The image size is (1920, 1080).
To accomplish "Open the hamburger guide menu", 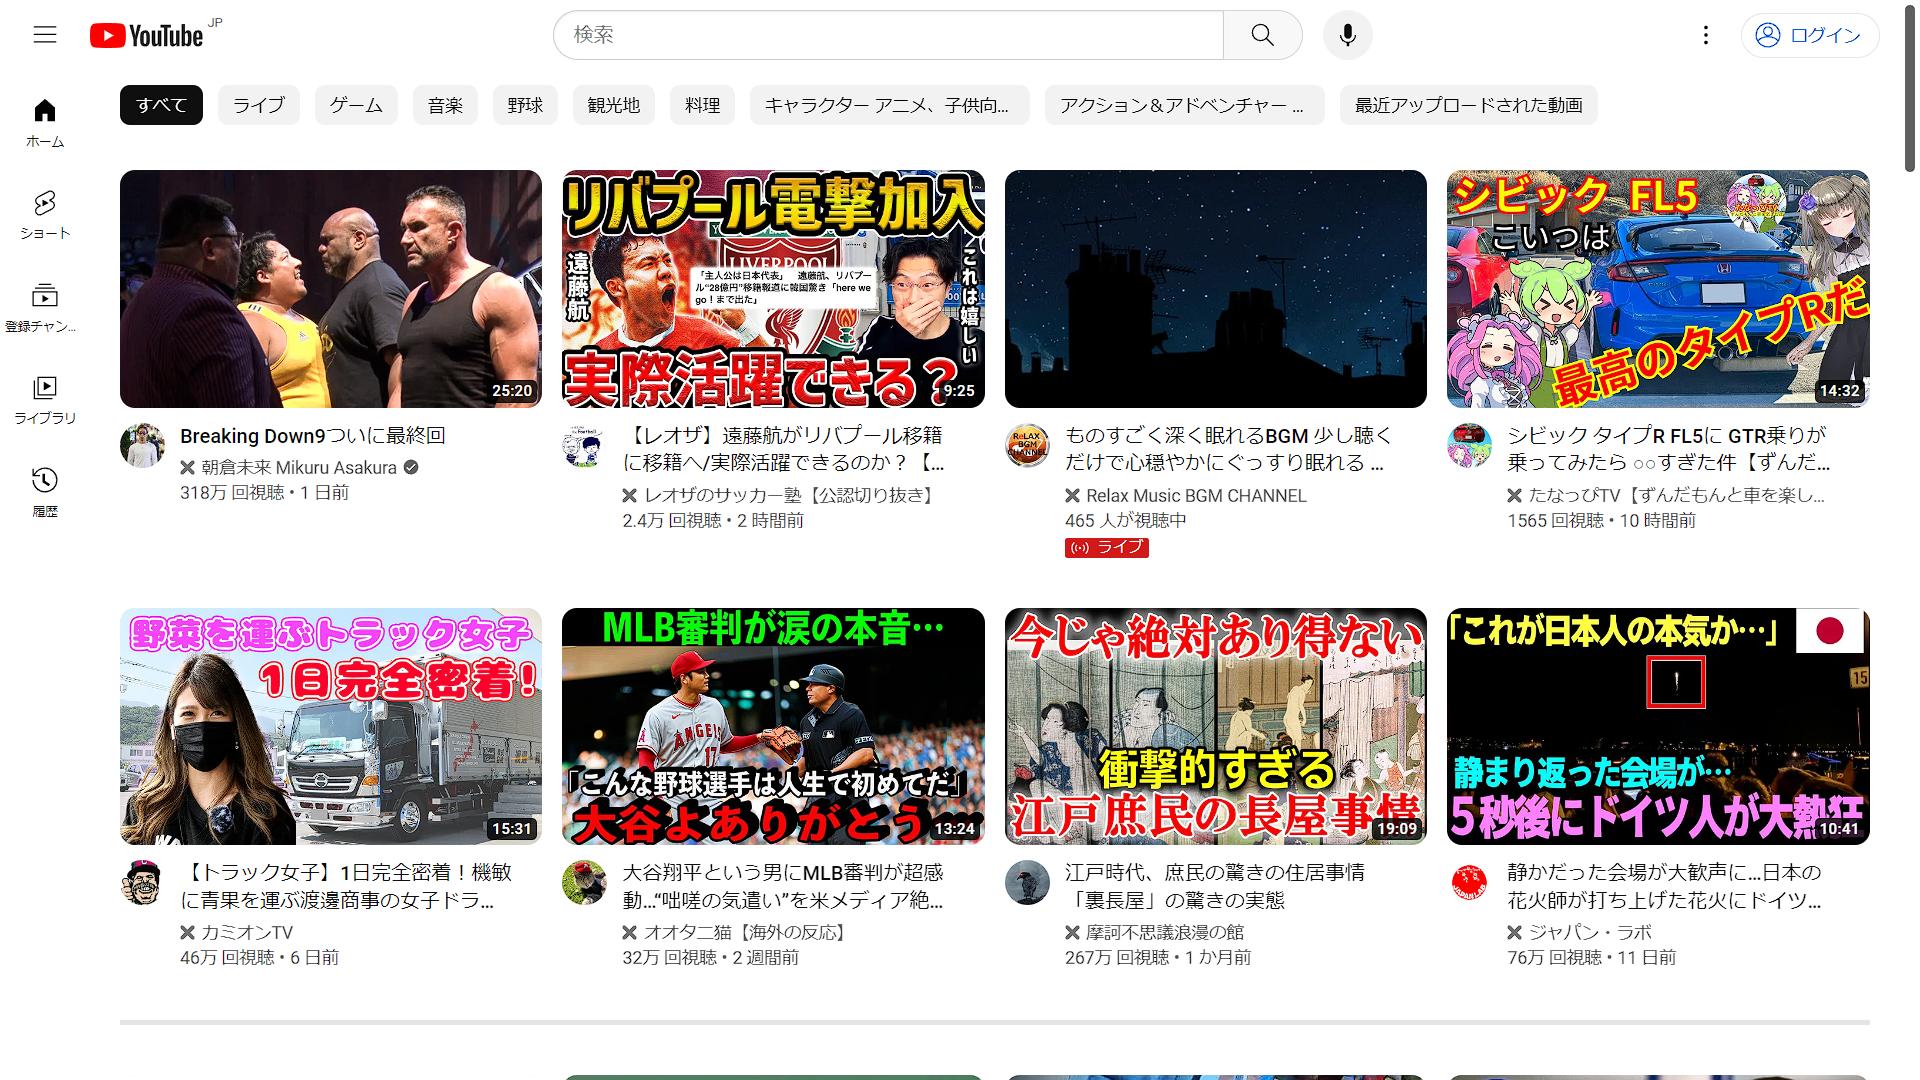I will point(45,35).
